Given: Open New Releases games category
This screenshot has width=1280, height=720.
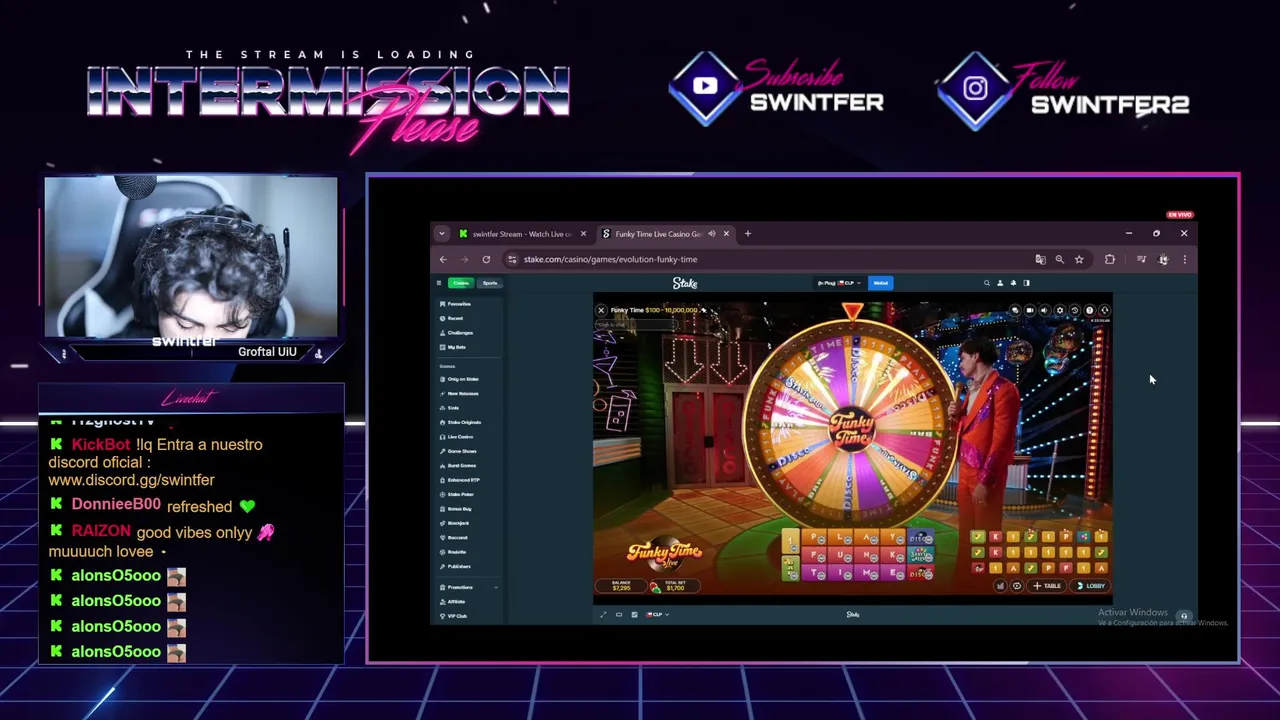Looking at the screenshot, I should (x=459, y=394).
